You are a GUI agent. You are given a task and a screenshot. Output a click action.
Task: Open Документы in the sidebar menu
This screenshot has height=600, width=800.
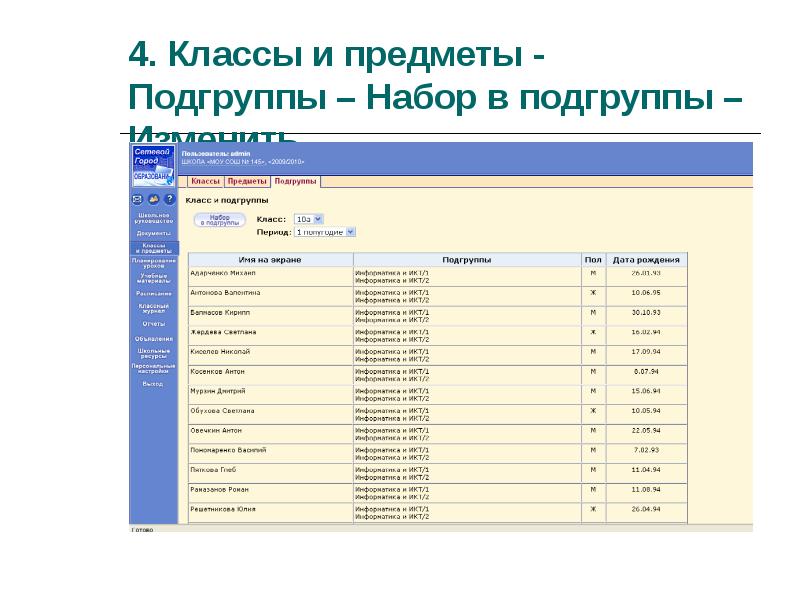tap(154, 233)
